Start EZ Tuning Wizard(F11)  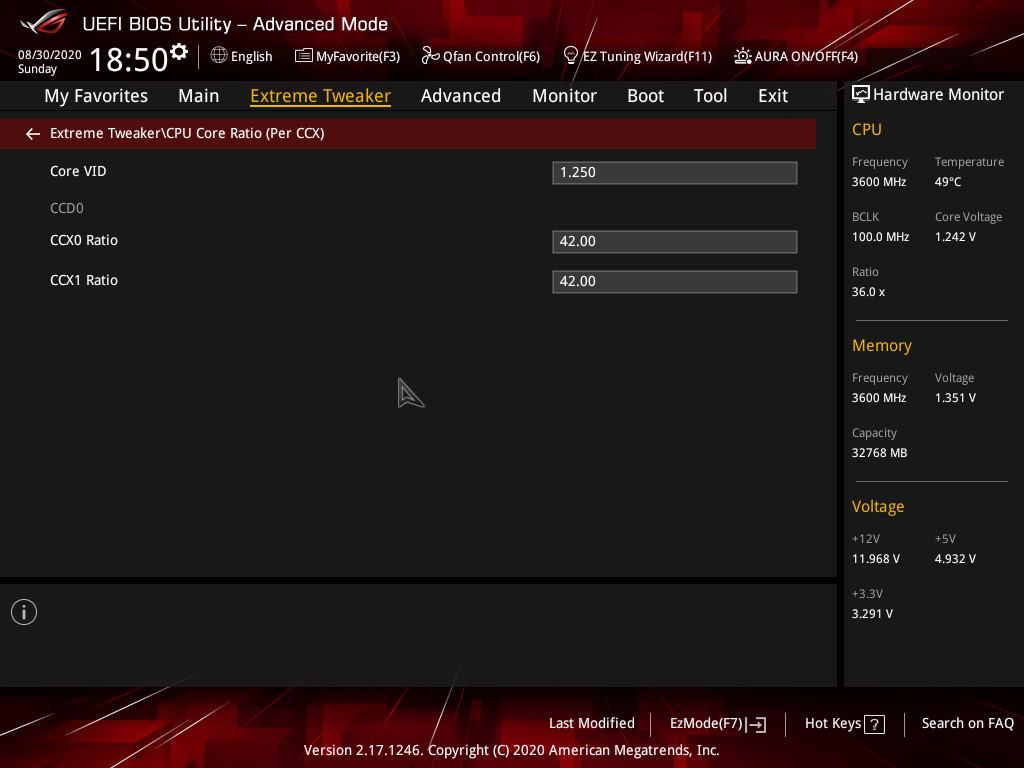[637, 56]
